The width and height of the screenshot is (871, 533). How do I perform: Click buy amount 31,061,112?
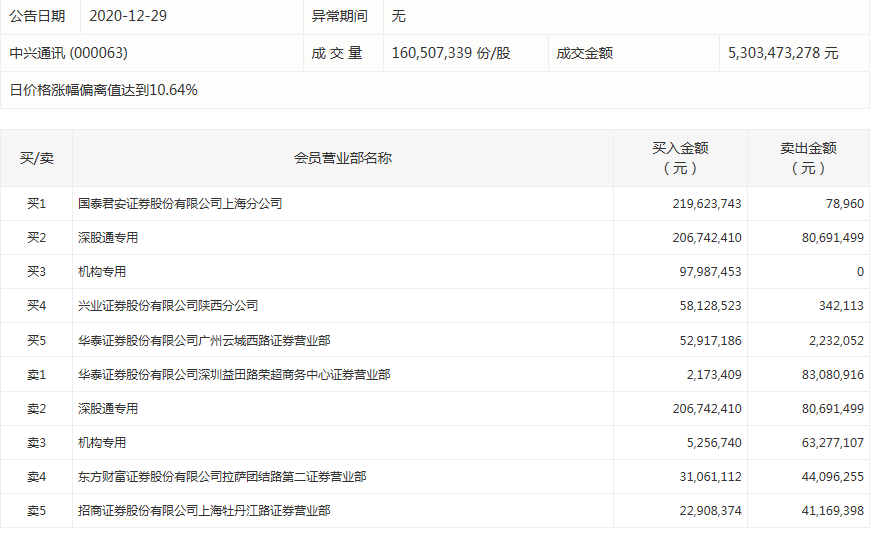710,476
